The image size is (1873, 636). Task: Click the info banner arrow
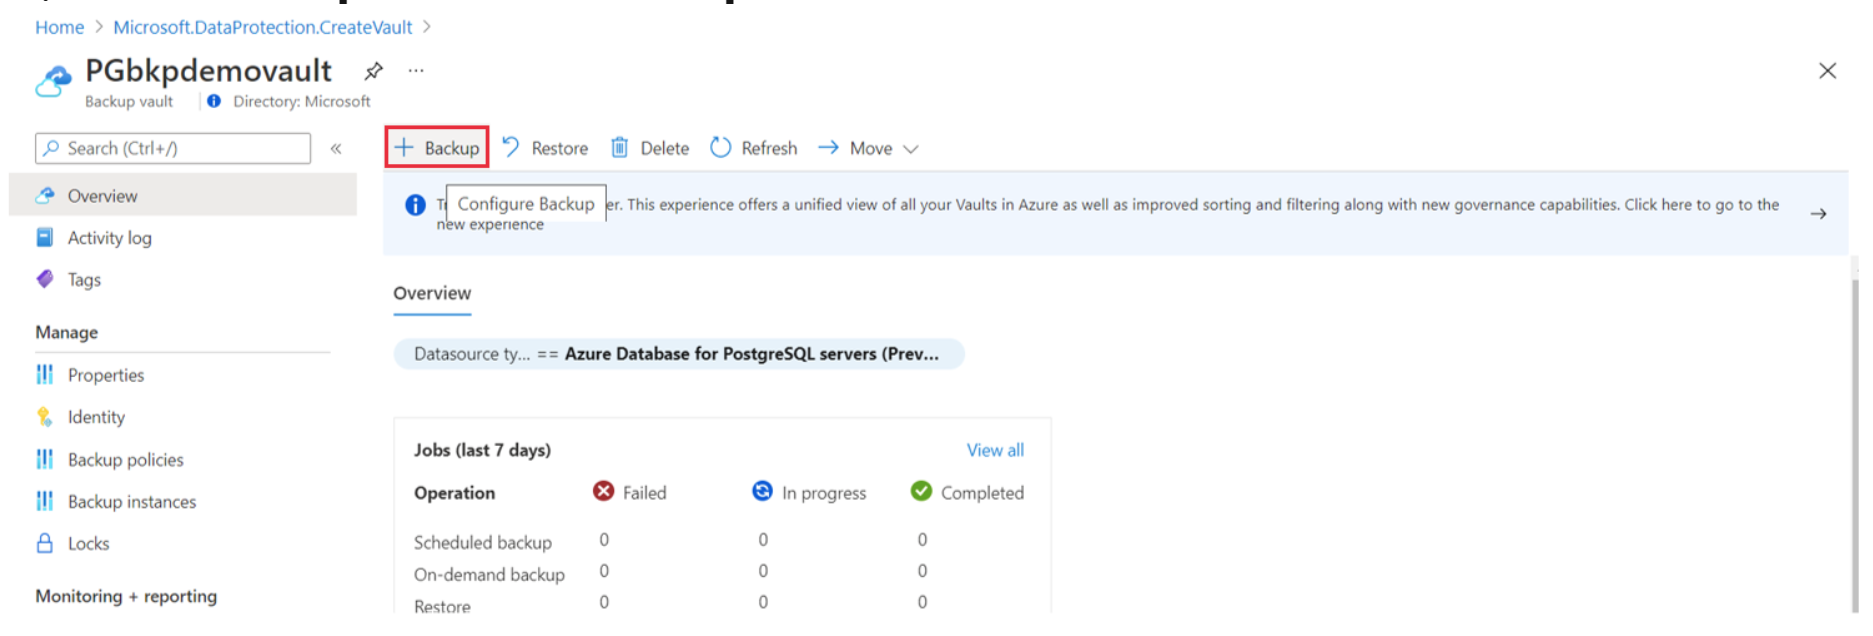(x=1818, y=214)
